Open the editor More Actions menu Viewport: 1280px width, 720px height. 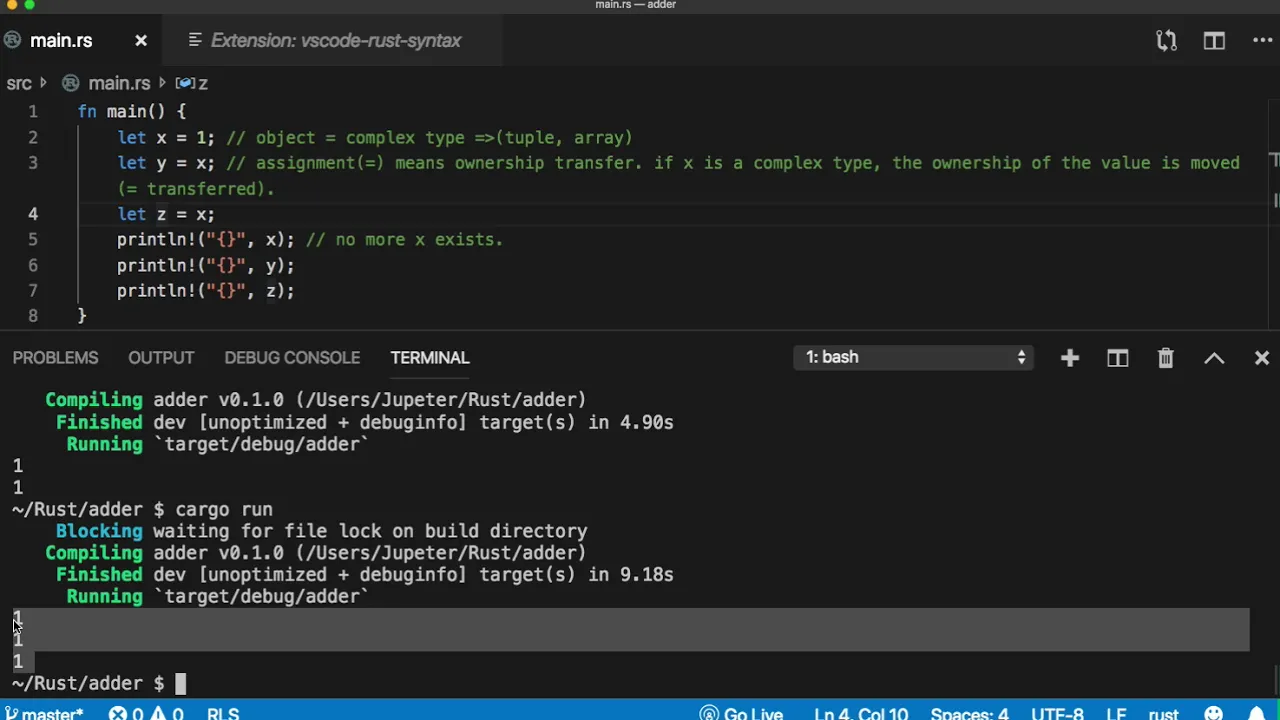[x=1262, y=41]
